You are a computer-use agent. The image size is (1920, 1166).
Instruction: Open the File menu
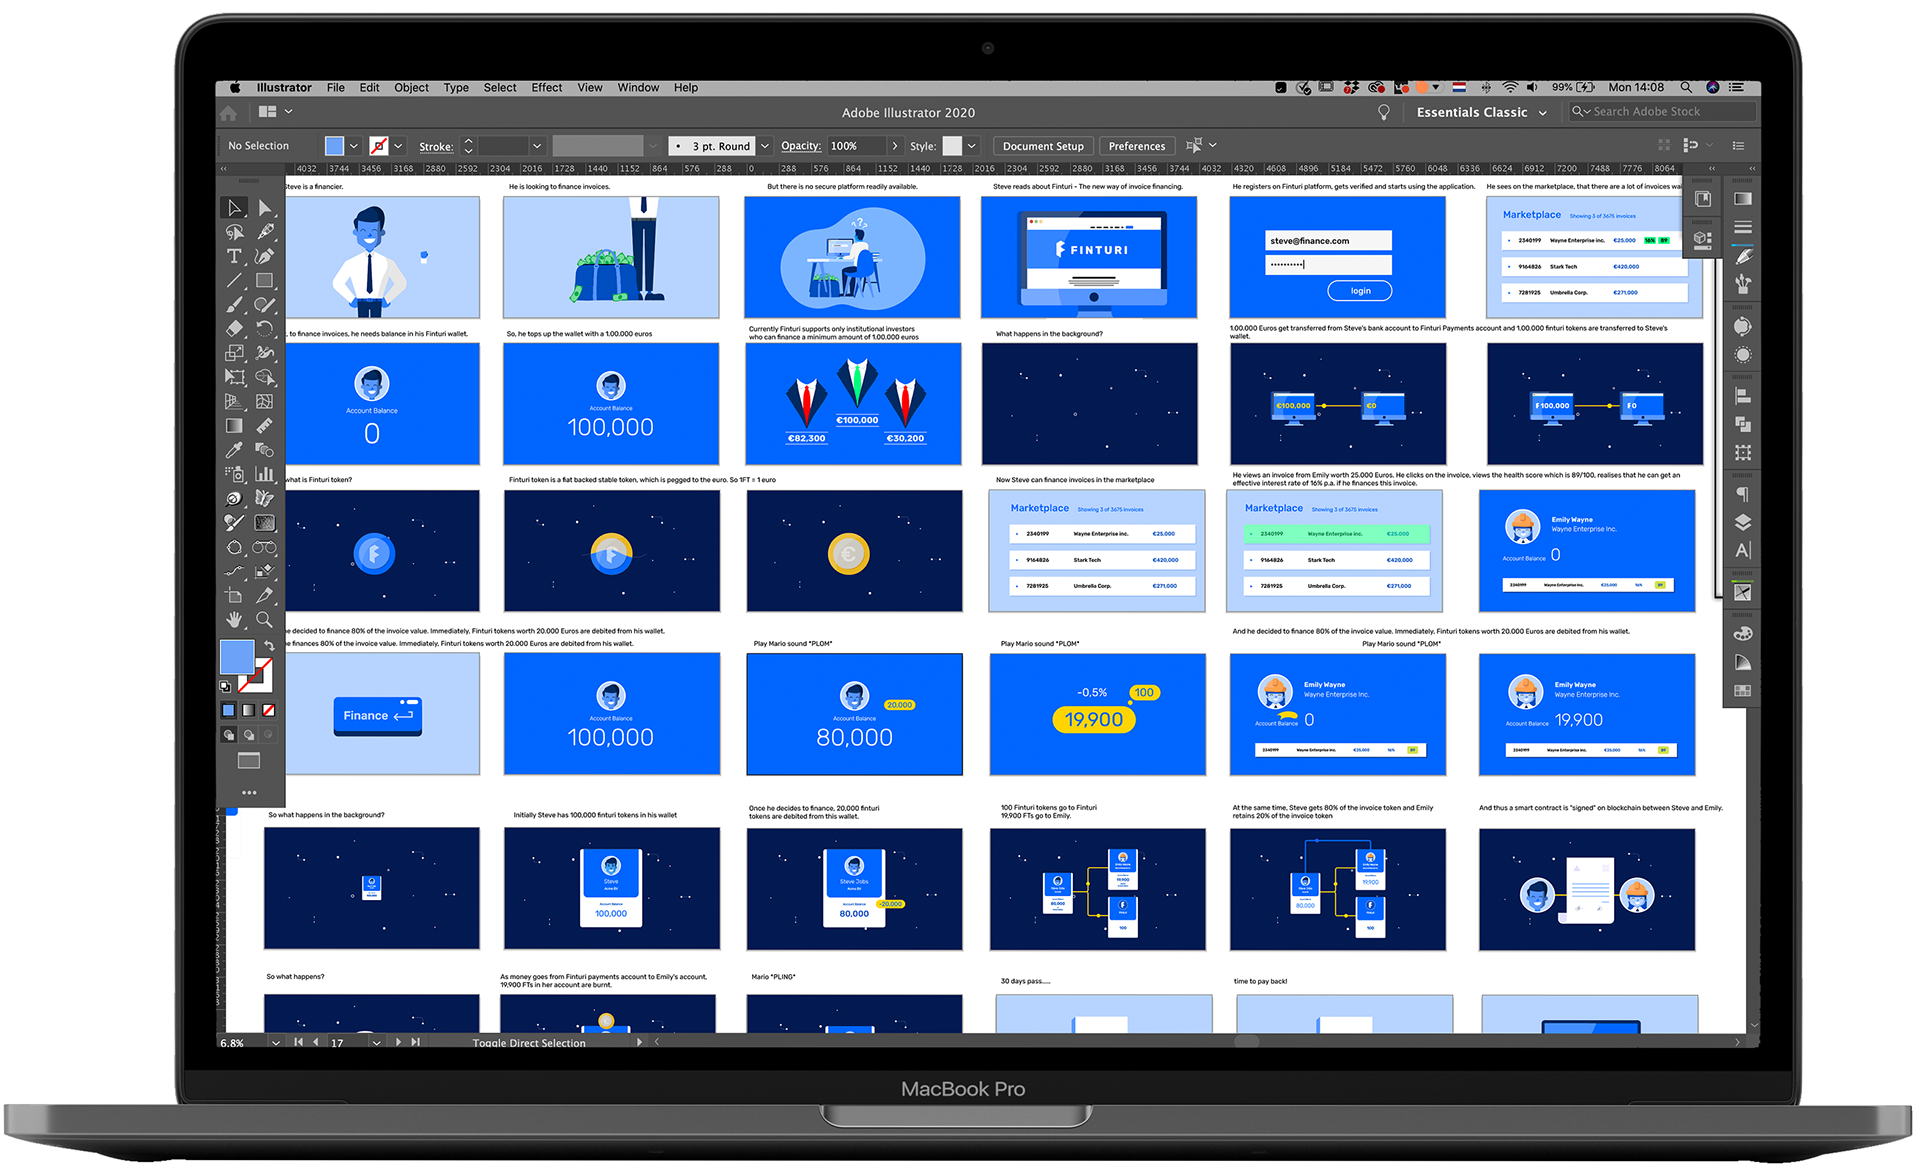pos(336,88)
